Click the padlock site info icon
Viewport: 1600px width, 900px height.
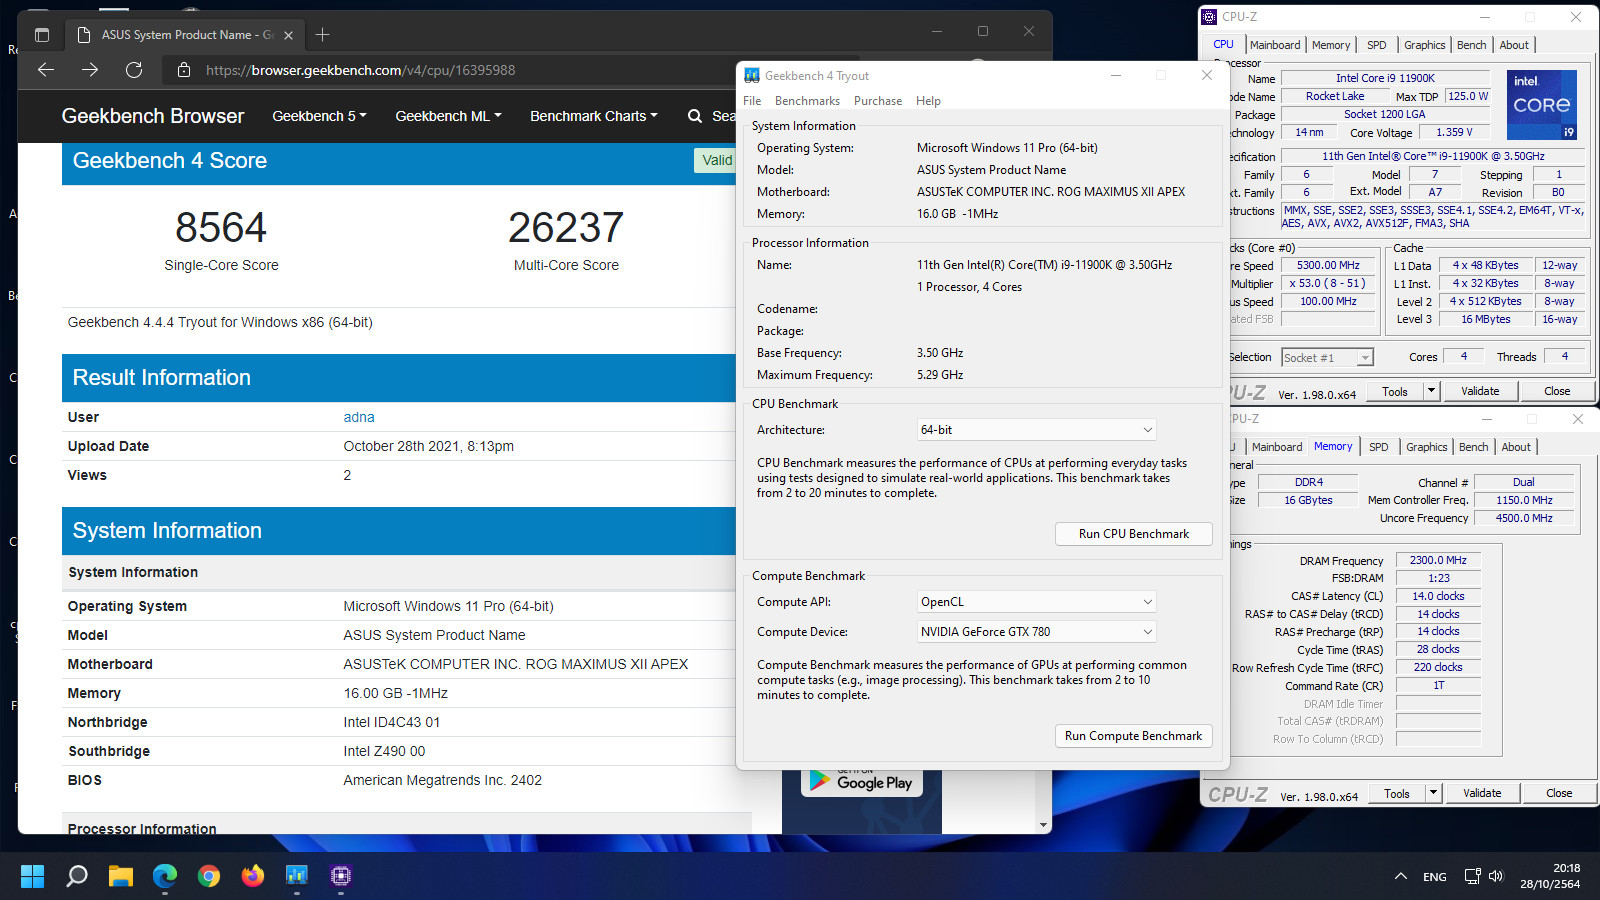183,70
